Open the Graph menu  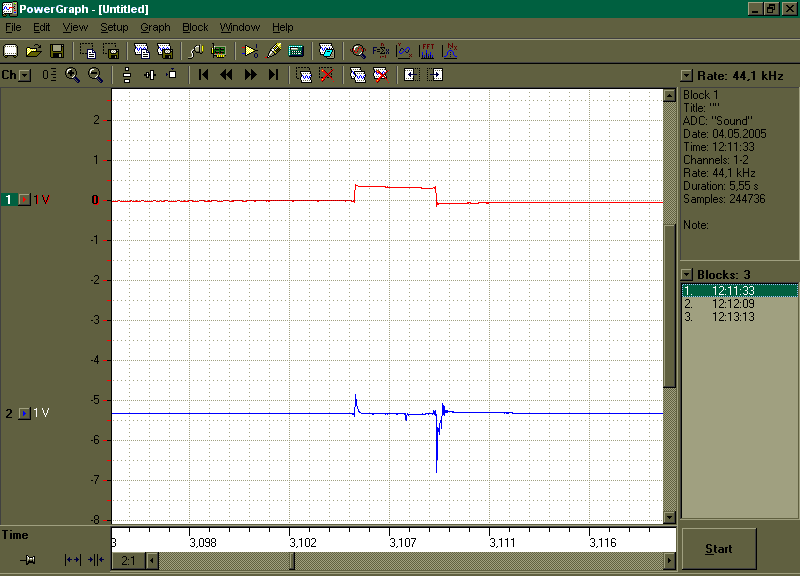[155, 28]
